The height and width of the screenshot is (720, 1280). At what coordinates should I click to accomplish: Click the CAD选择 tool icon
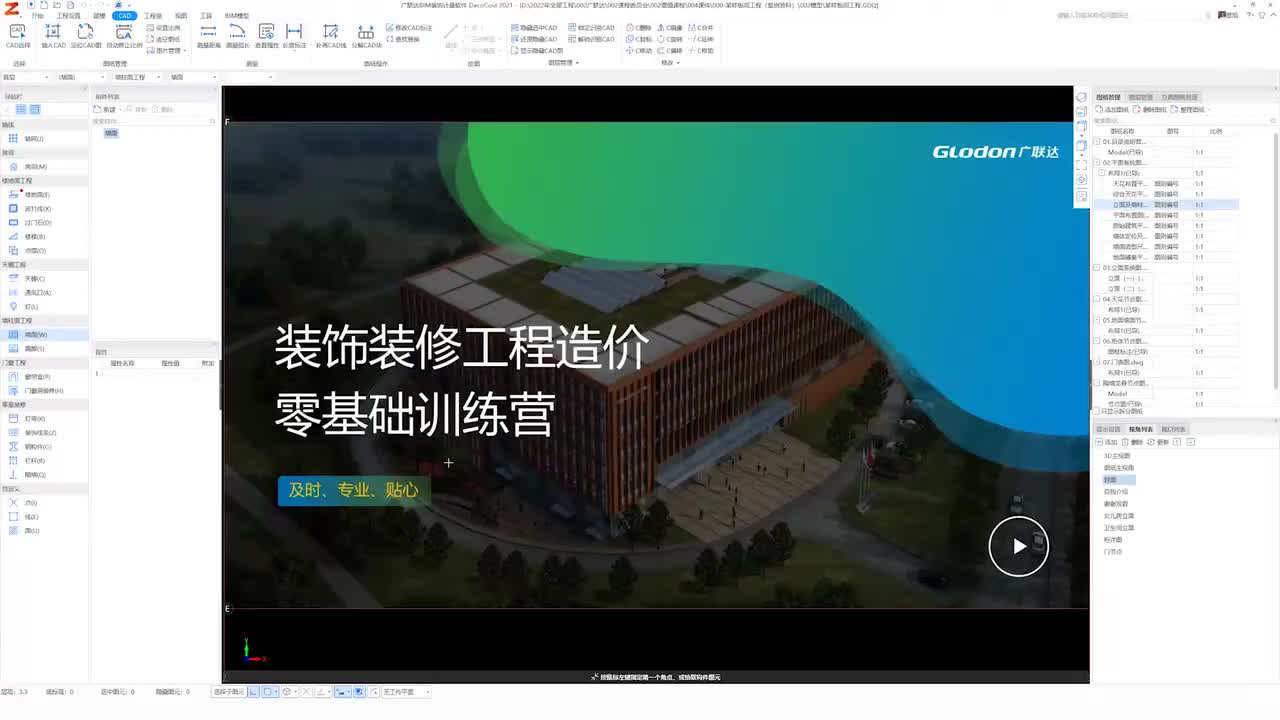pos(18,37)
